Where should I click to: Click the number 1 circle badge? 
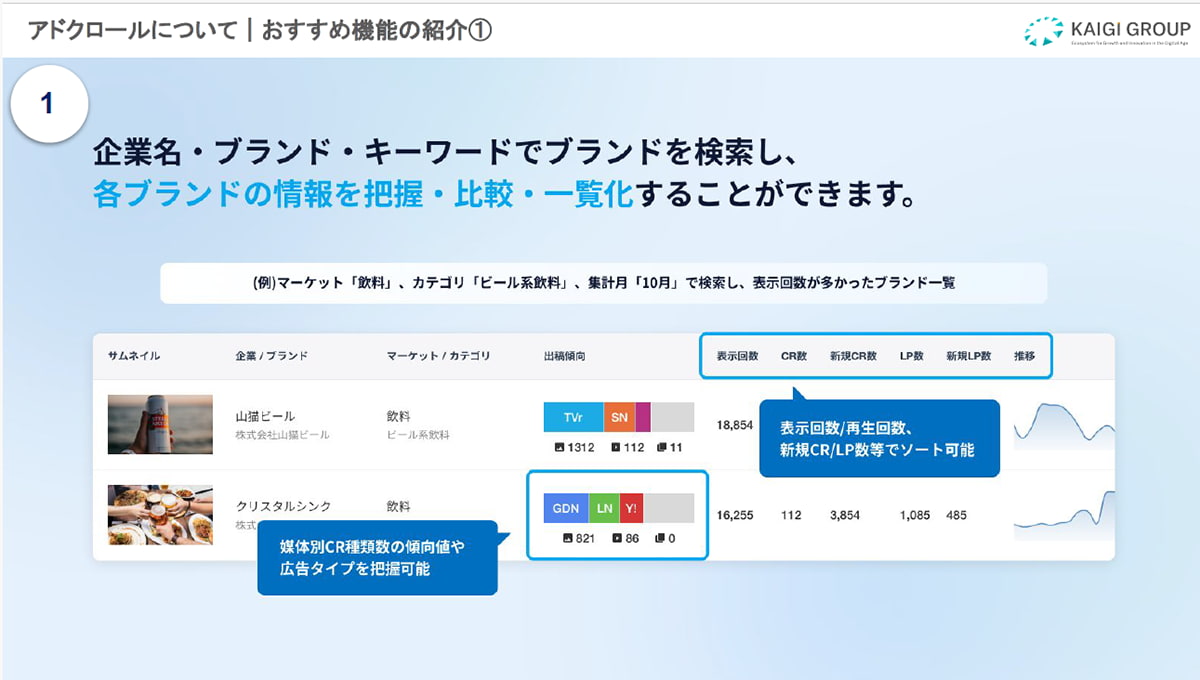[x=48, y=103]
